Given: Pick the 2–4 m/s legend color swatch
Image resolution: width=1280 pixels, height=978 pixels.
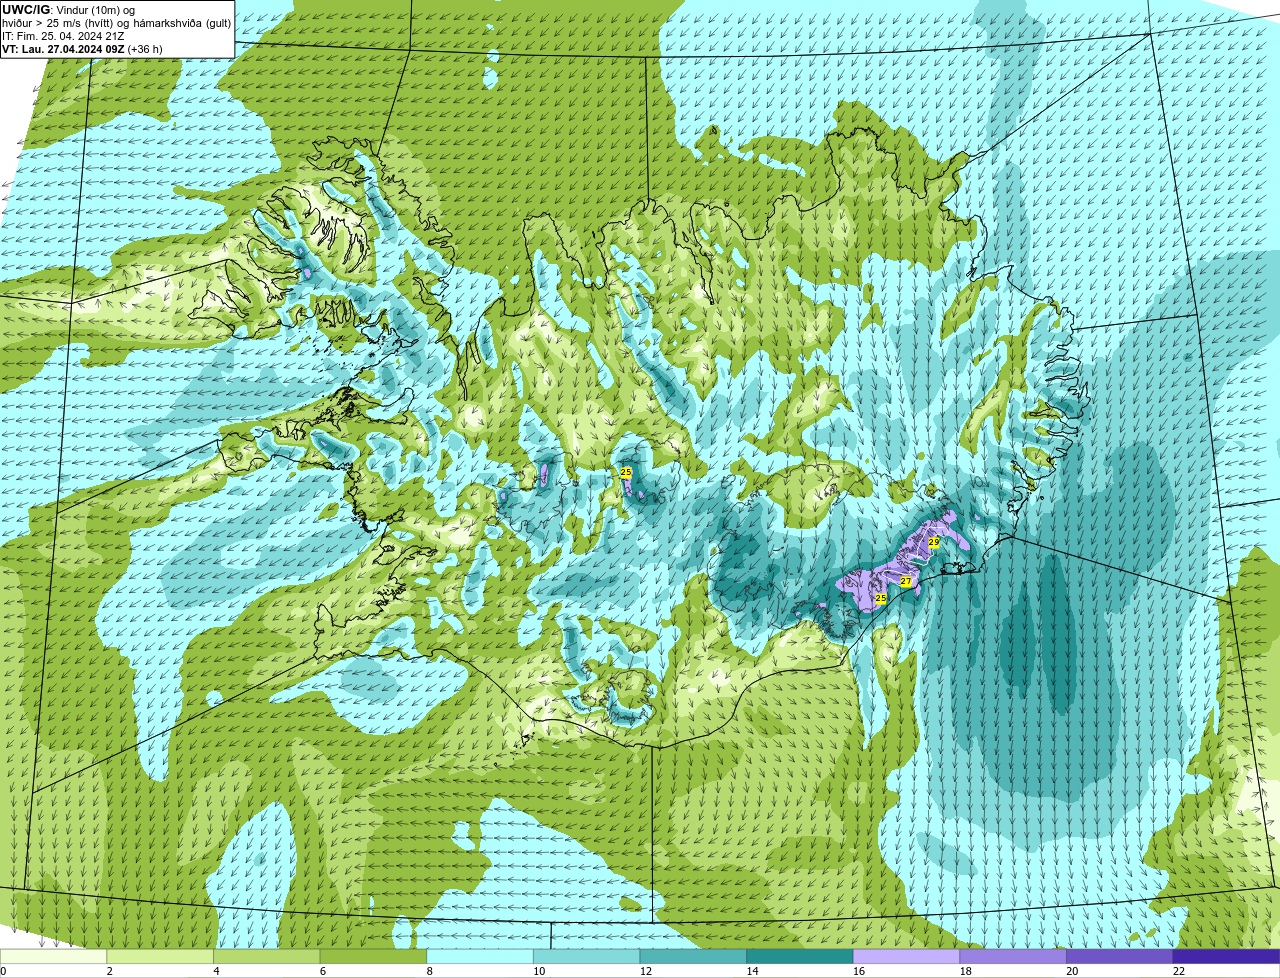Looking at the screenshot, I should click(x=160, y=957).
